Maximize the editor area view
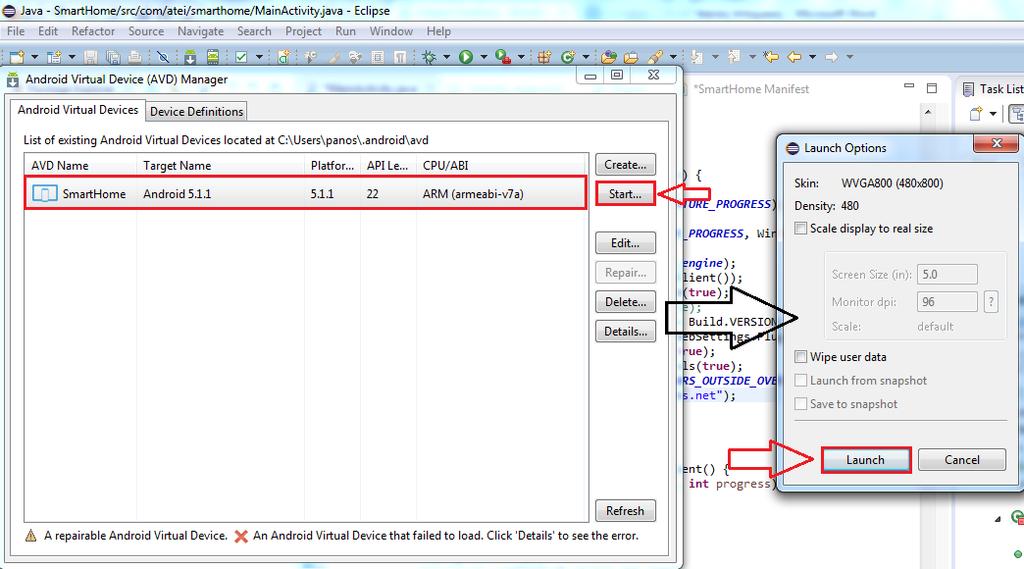 click(x=932, y=88)
